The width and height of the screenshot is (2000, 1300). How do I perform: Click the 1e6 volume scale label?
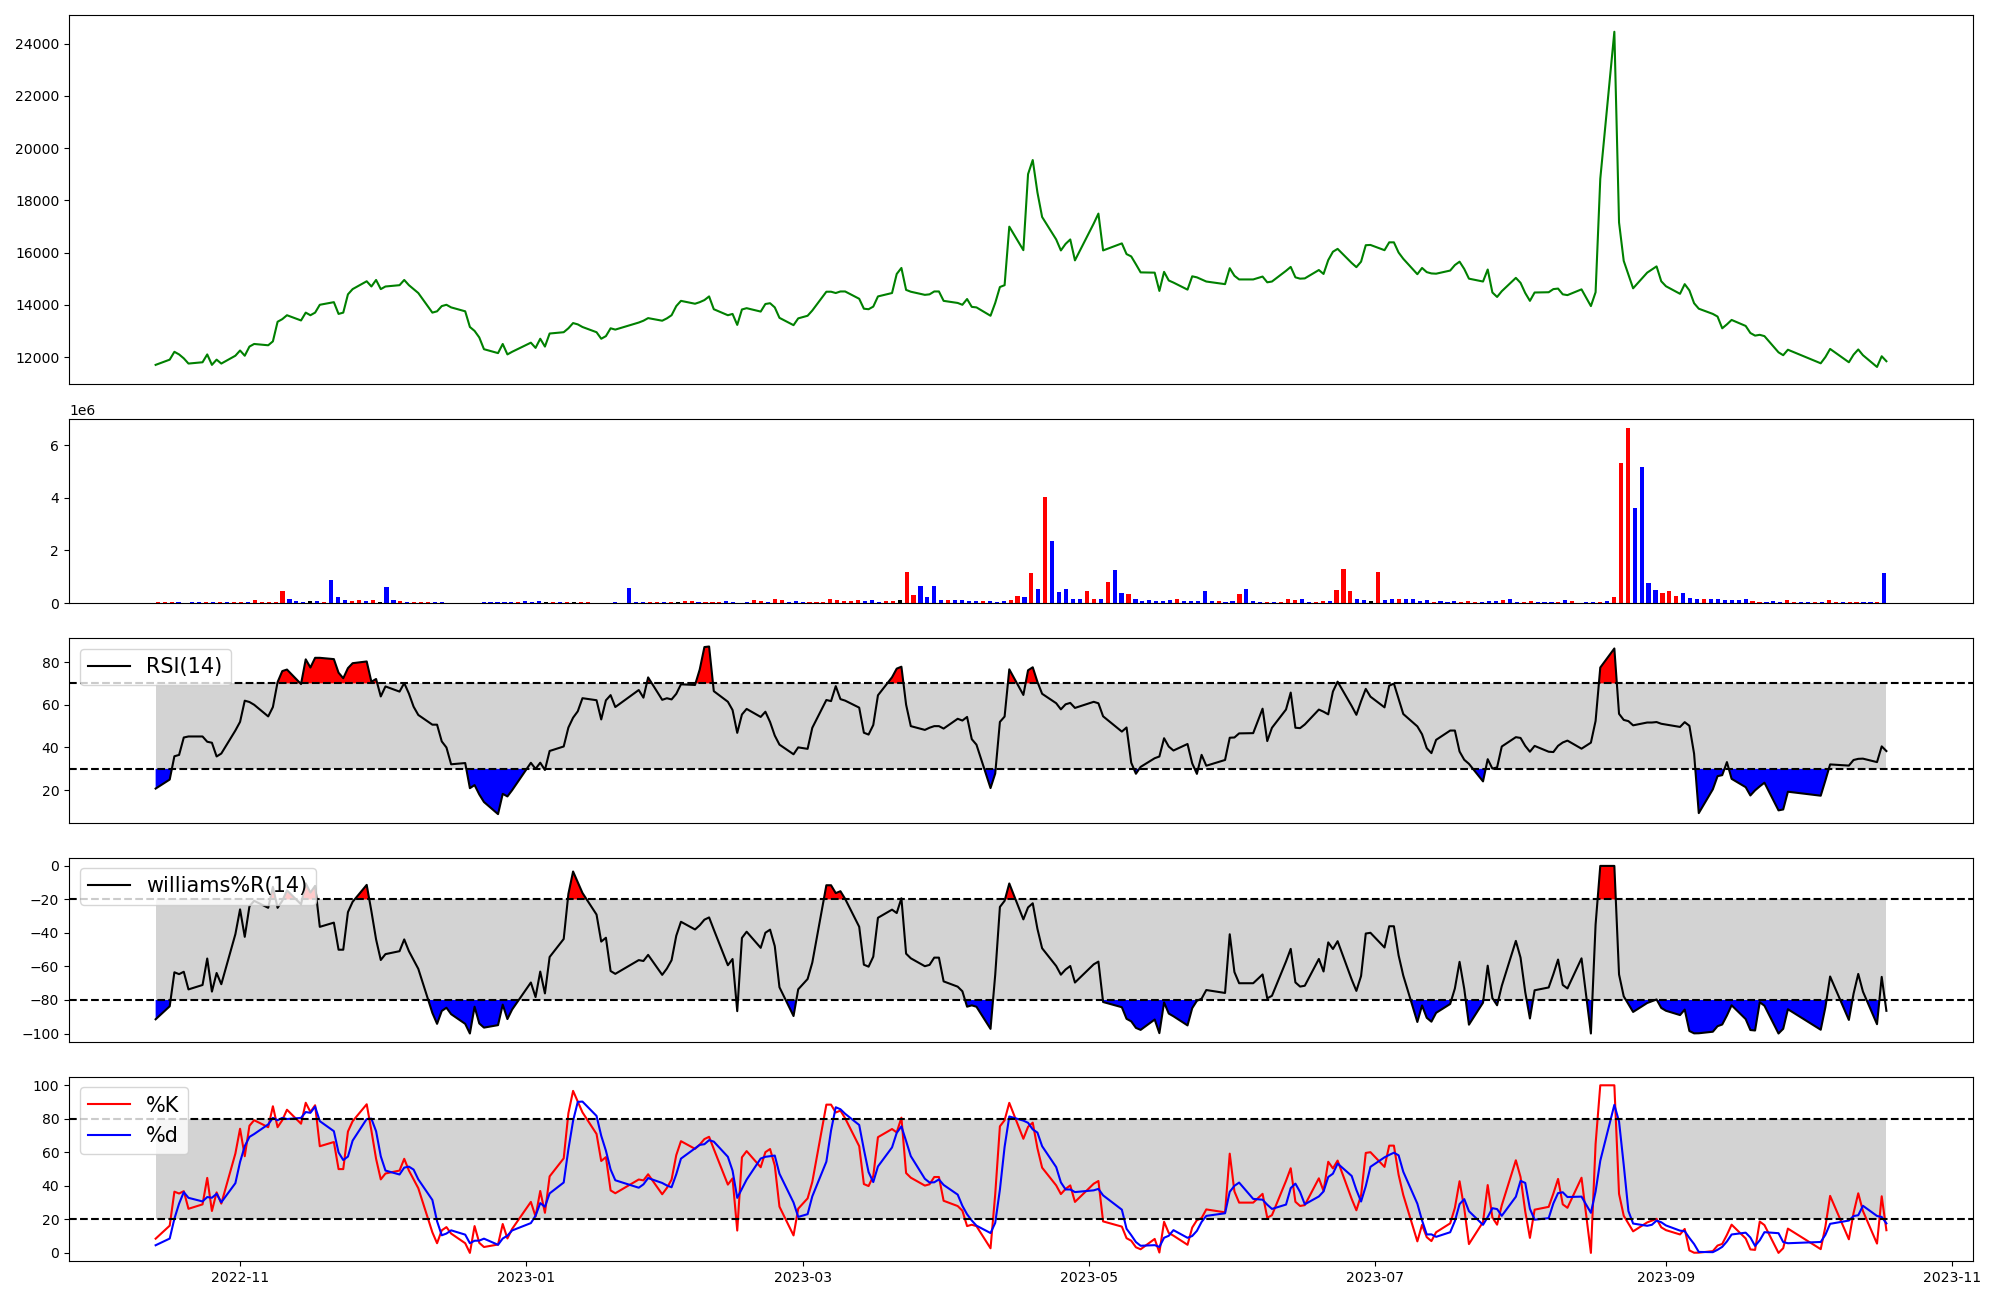(82, 411)
